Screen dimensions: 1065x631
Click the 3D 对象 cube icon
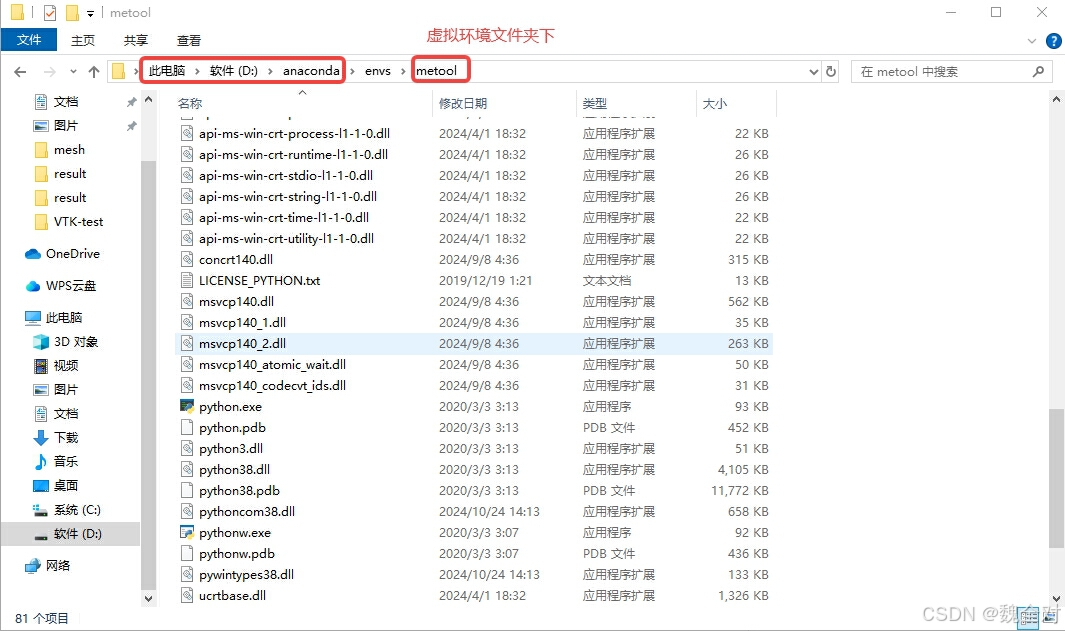tap(41, 342)
